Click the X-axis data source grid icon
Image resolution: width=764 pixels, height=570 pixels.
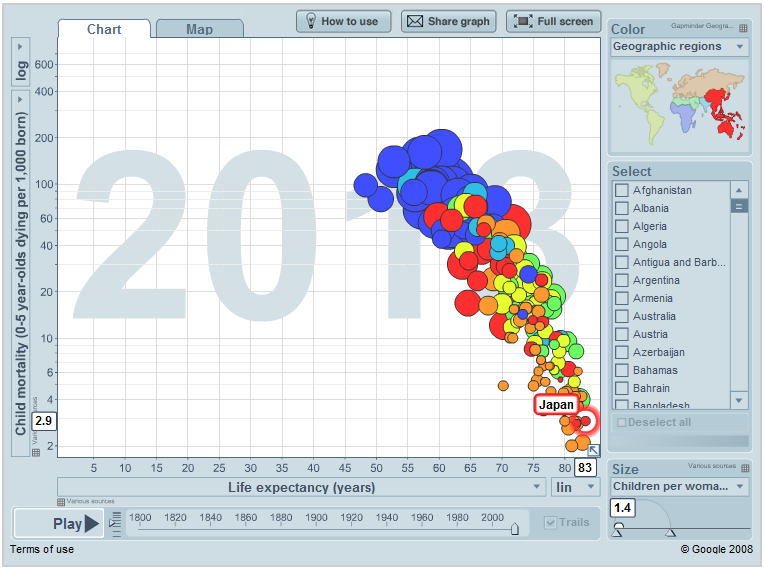click(62, 501)
